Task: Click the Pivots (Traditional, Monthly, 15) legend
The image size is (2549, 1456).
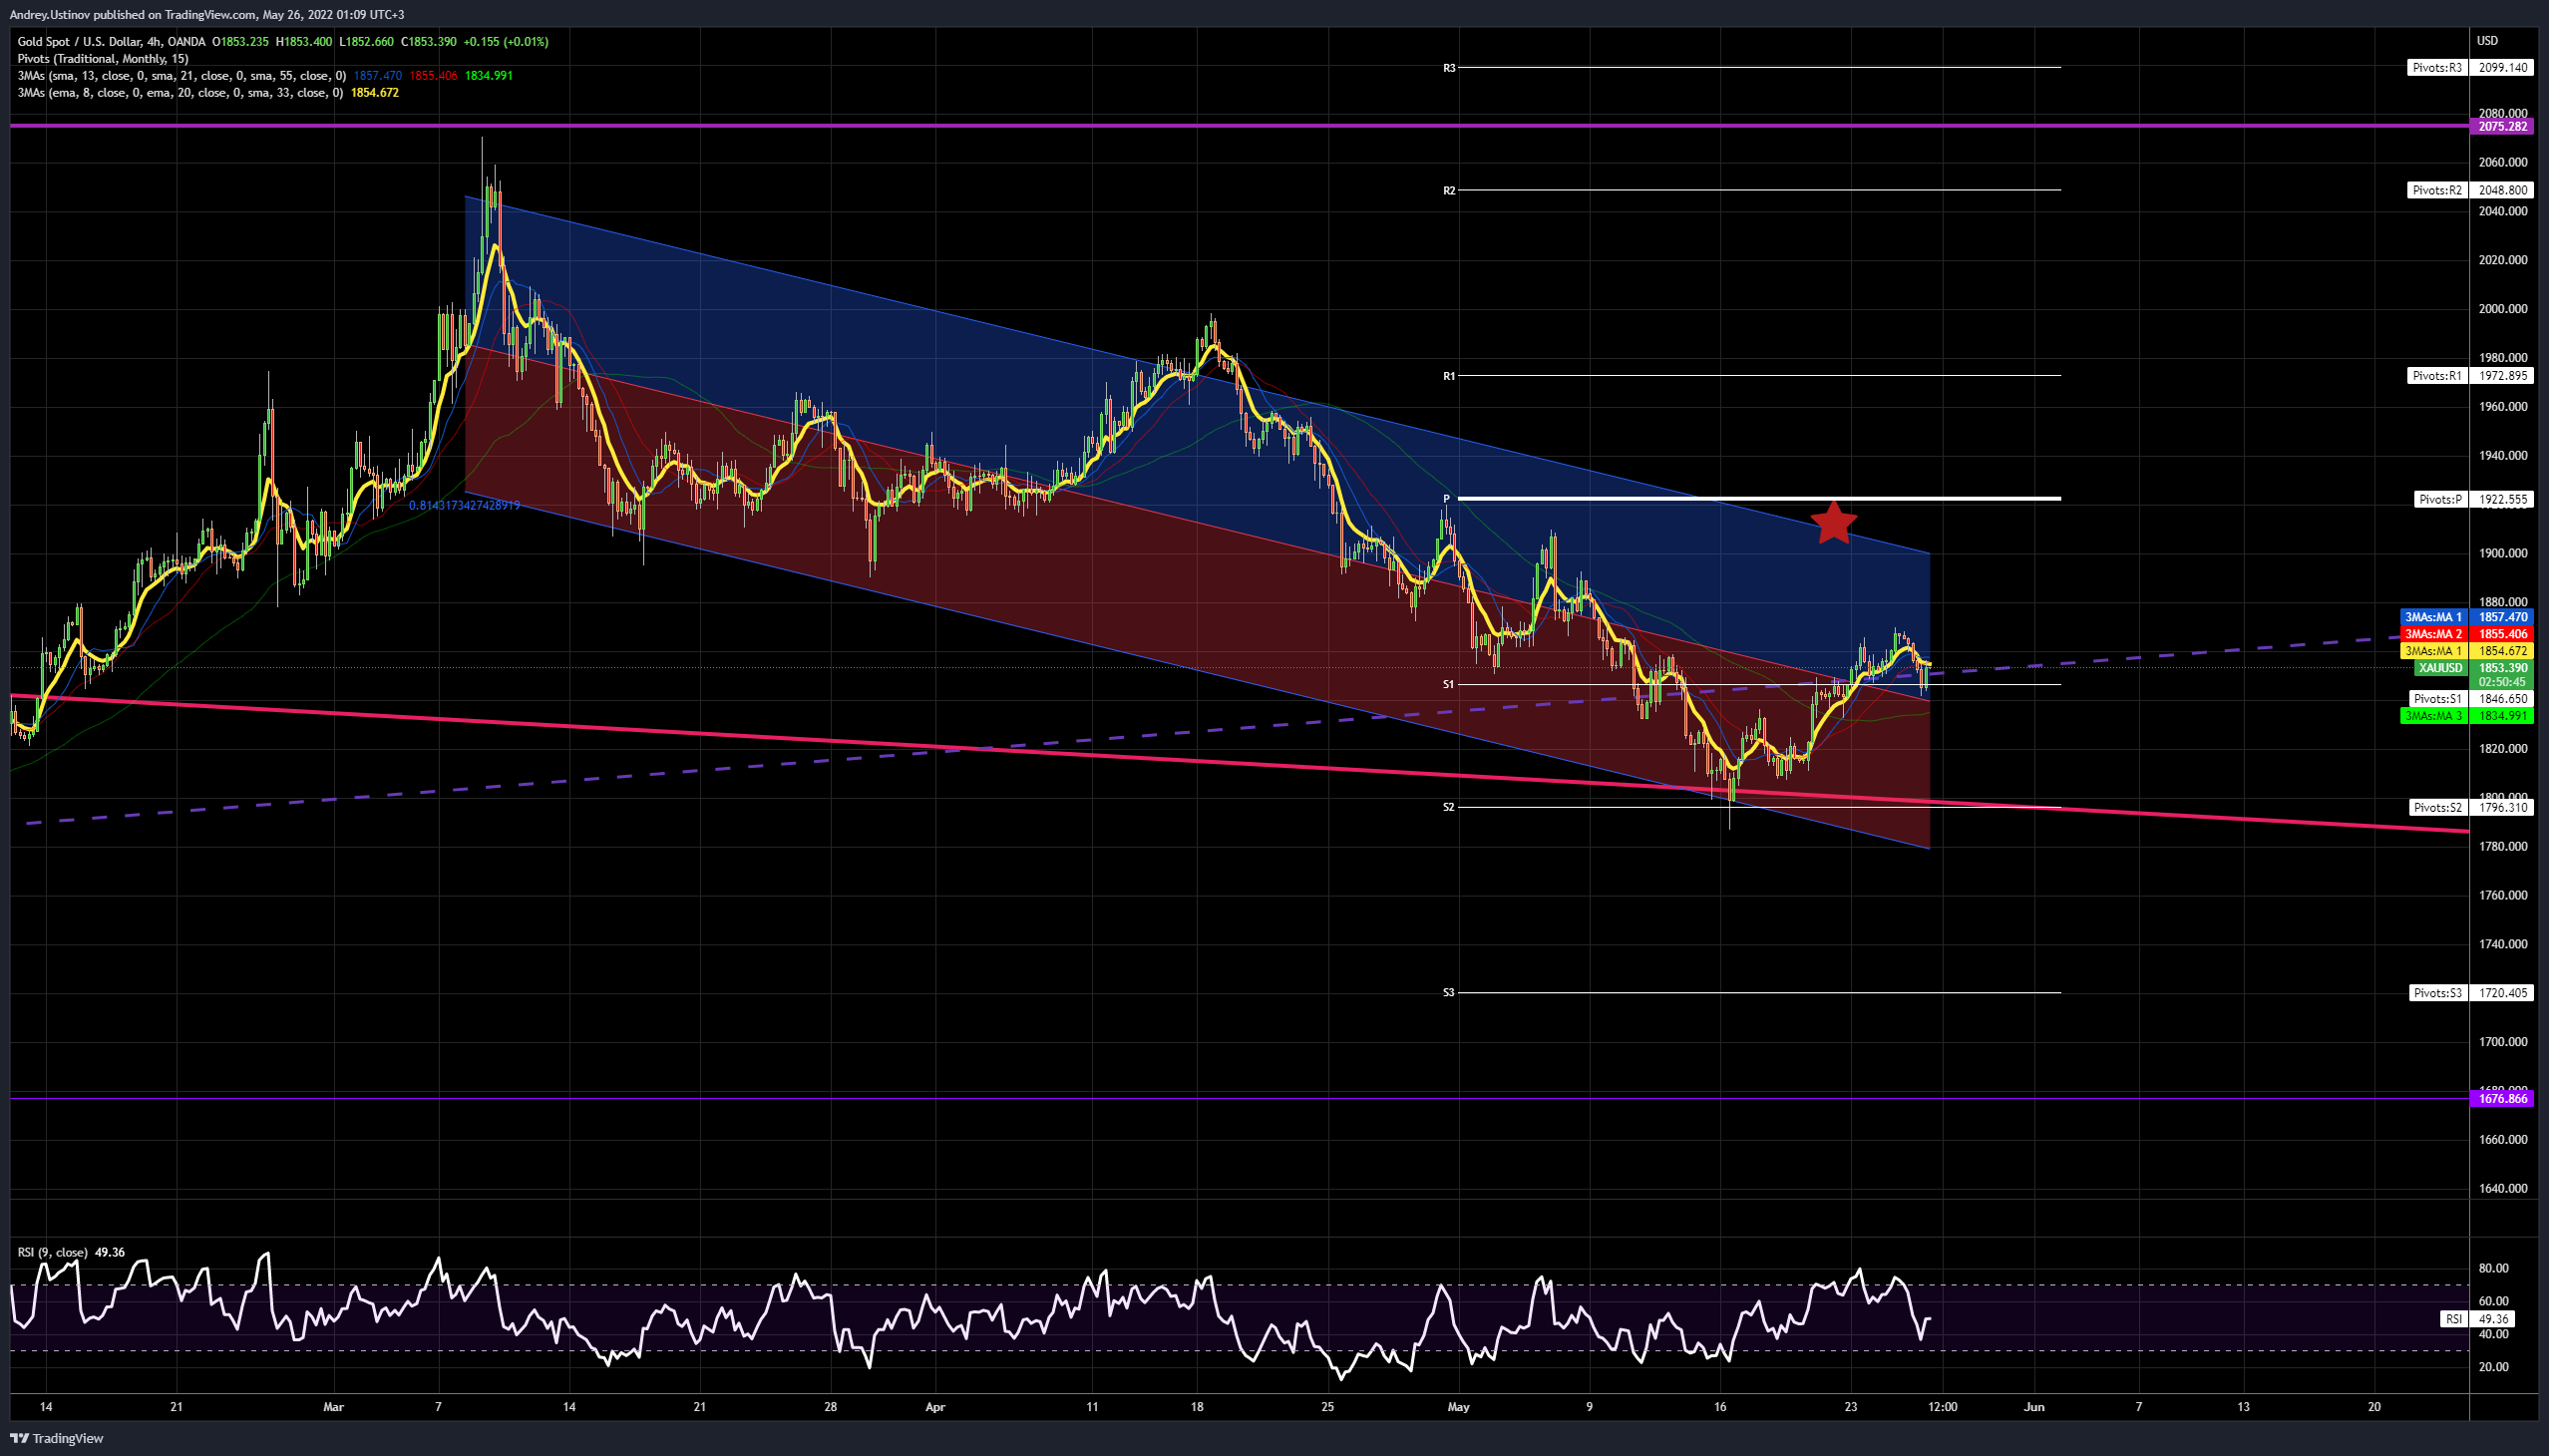Action: [103, 58]
